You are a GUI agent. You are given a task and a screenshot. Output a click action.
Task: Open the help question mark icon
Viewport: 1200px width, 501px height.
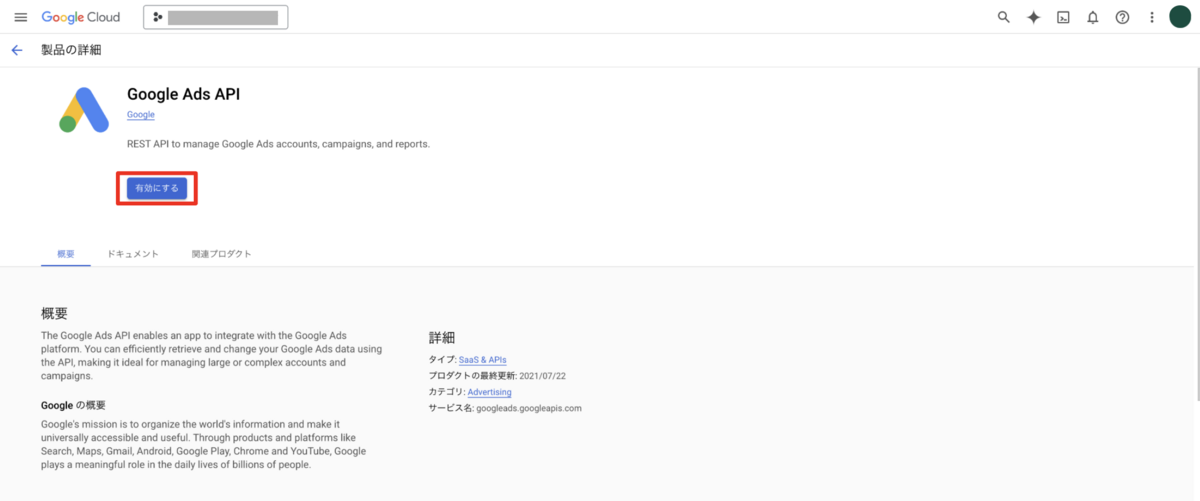tap(1122, 17)
